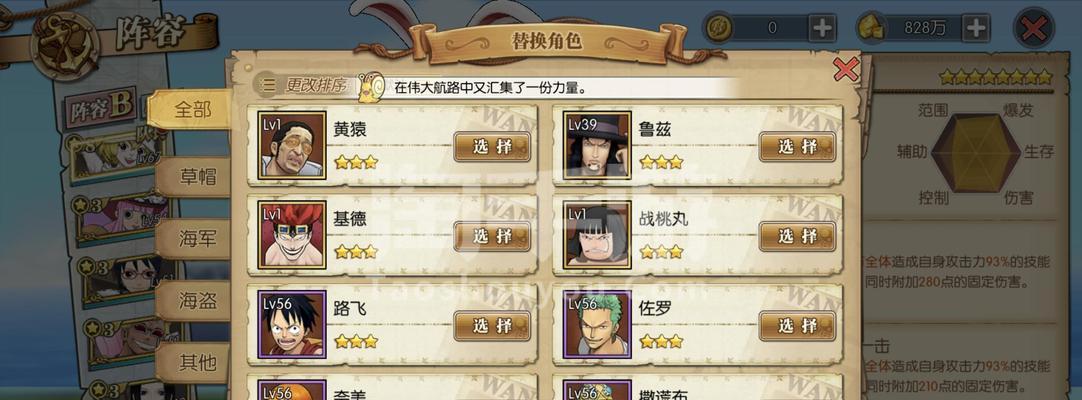Image resolution: width=1082 pixels, height=400 pixels.
Task: Close the 替换角色 dialog with red X
Action: (846, 69)
